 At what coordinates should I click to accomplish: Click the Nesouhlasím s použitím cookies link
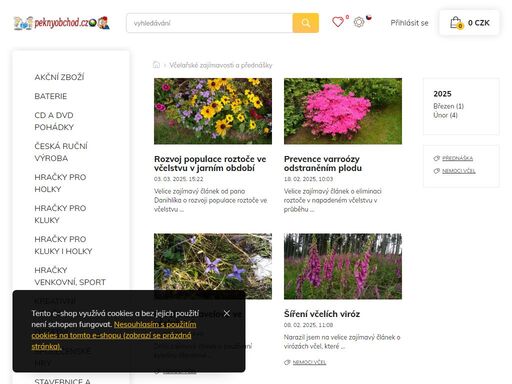pyautogui.click(x=114, y=335)
